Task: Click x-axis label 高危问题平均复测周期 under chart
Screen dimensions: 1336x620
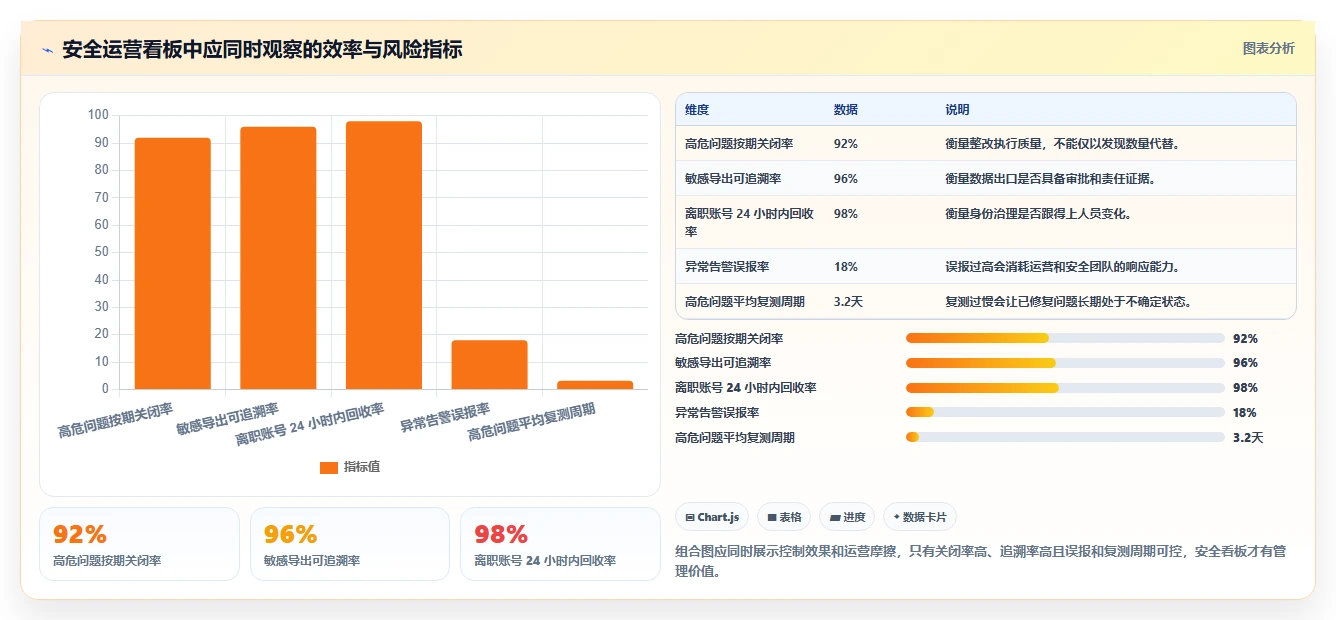Action: point(532,423)
